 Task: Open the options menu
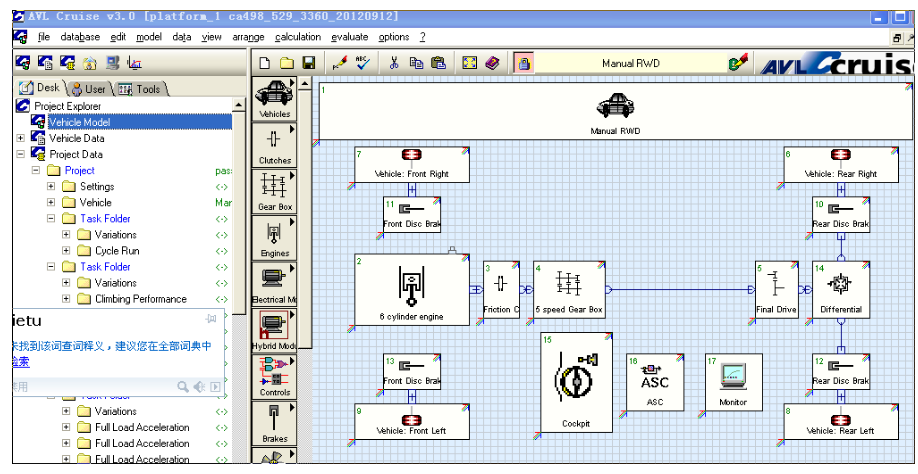(x=393, y=37)
